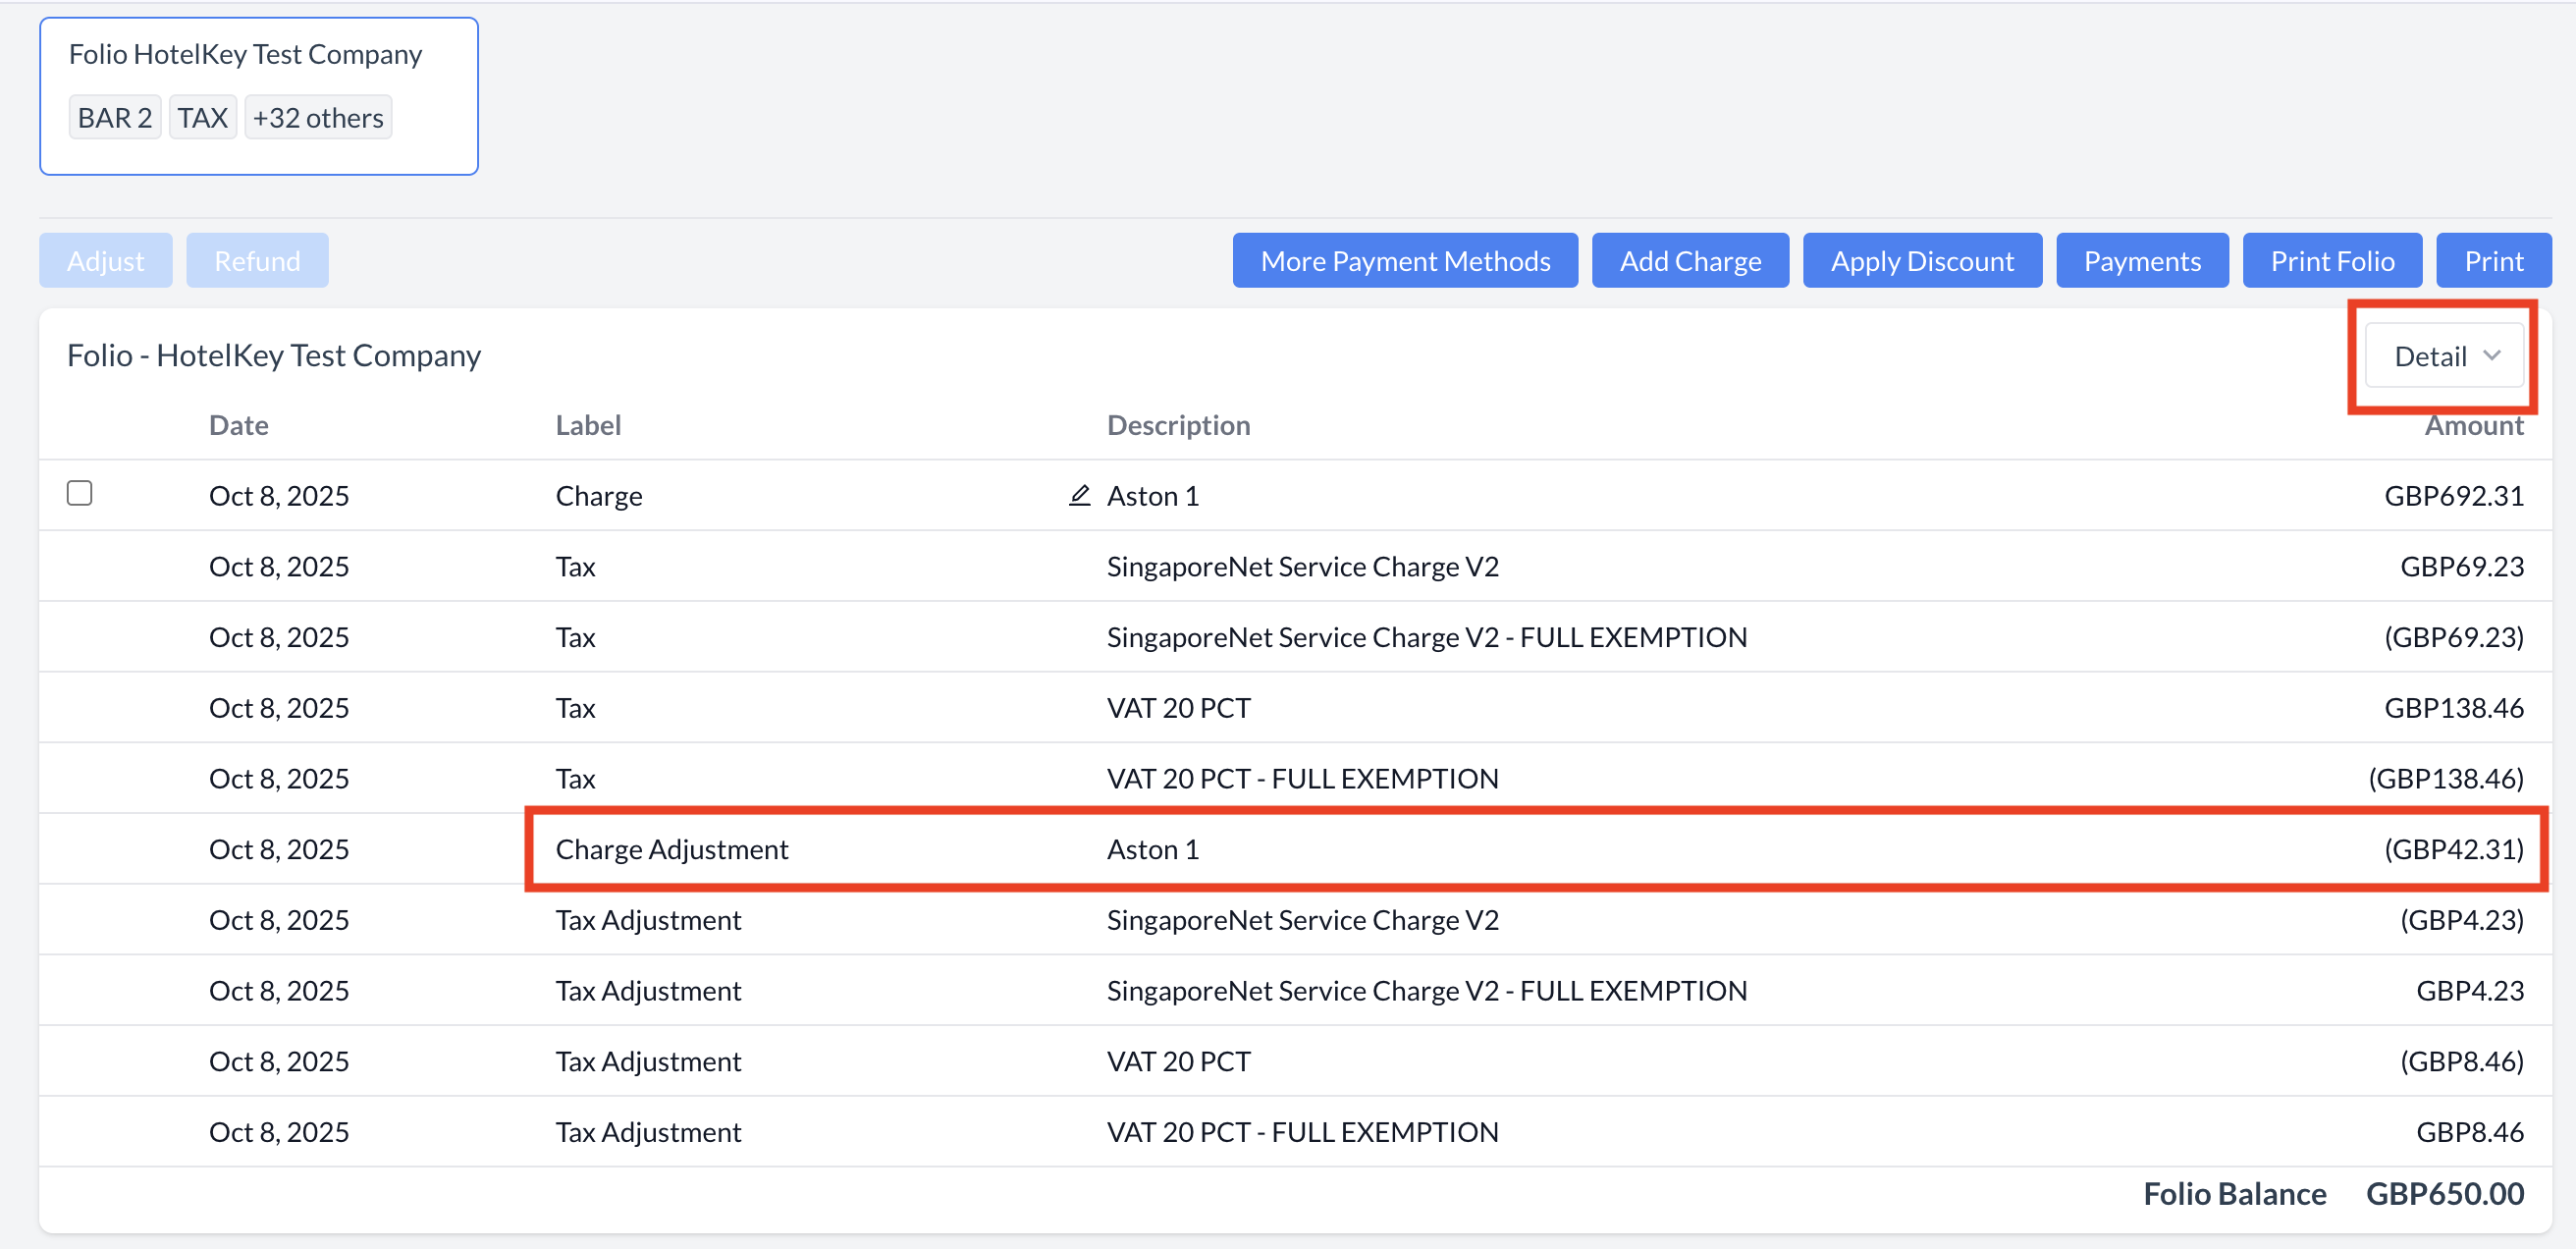Select the VAT 20 PCT - FULL EXEMPTION tax row
This screenshot has width=2576, height=1249.
click(x=1301, y=778)
